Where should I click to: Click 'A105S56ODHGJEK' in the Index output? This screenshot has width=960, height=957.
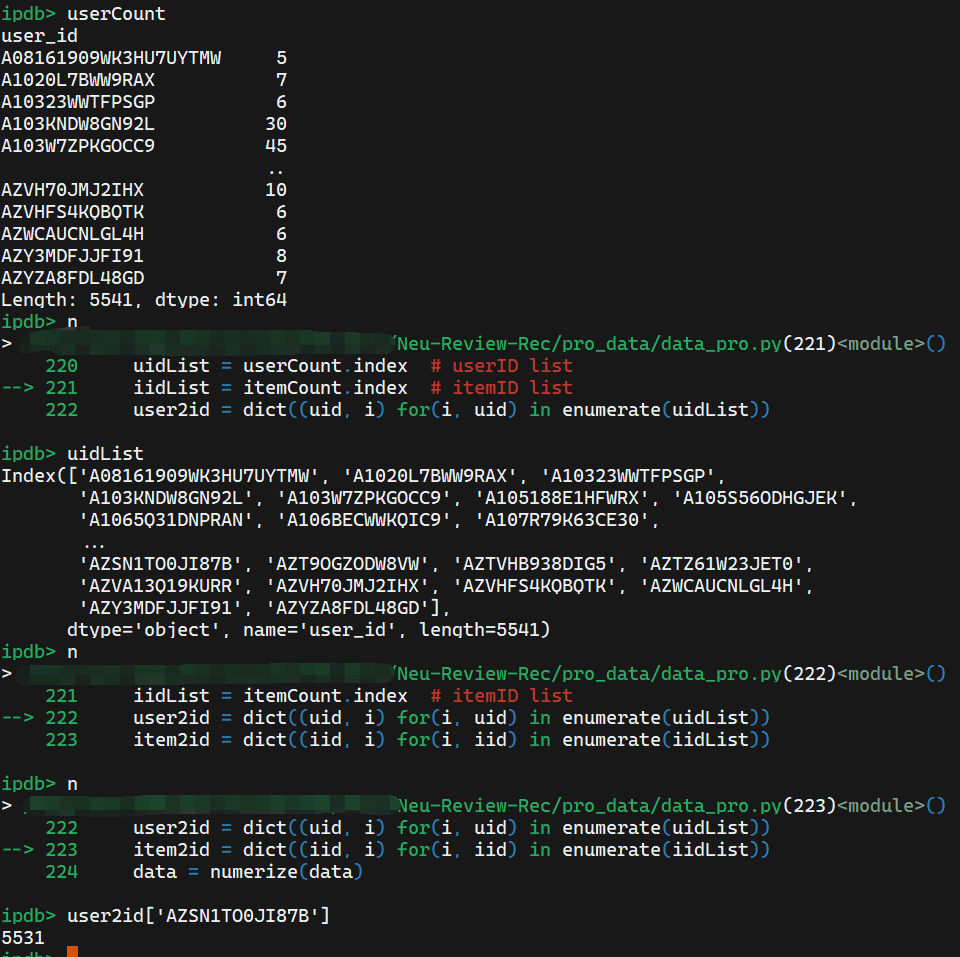[x=760, y=498]
